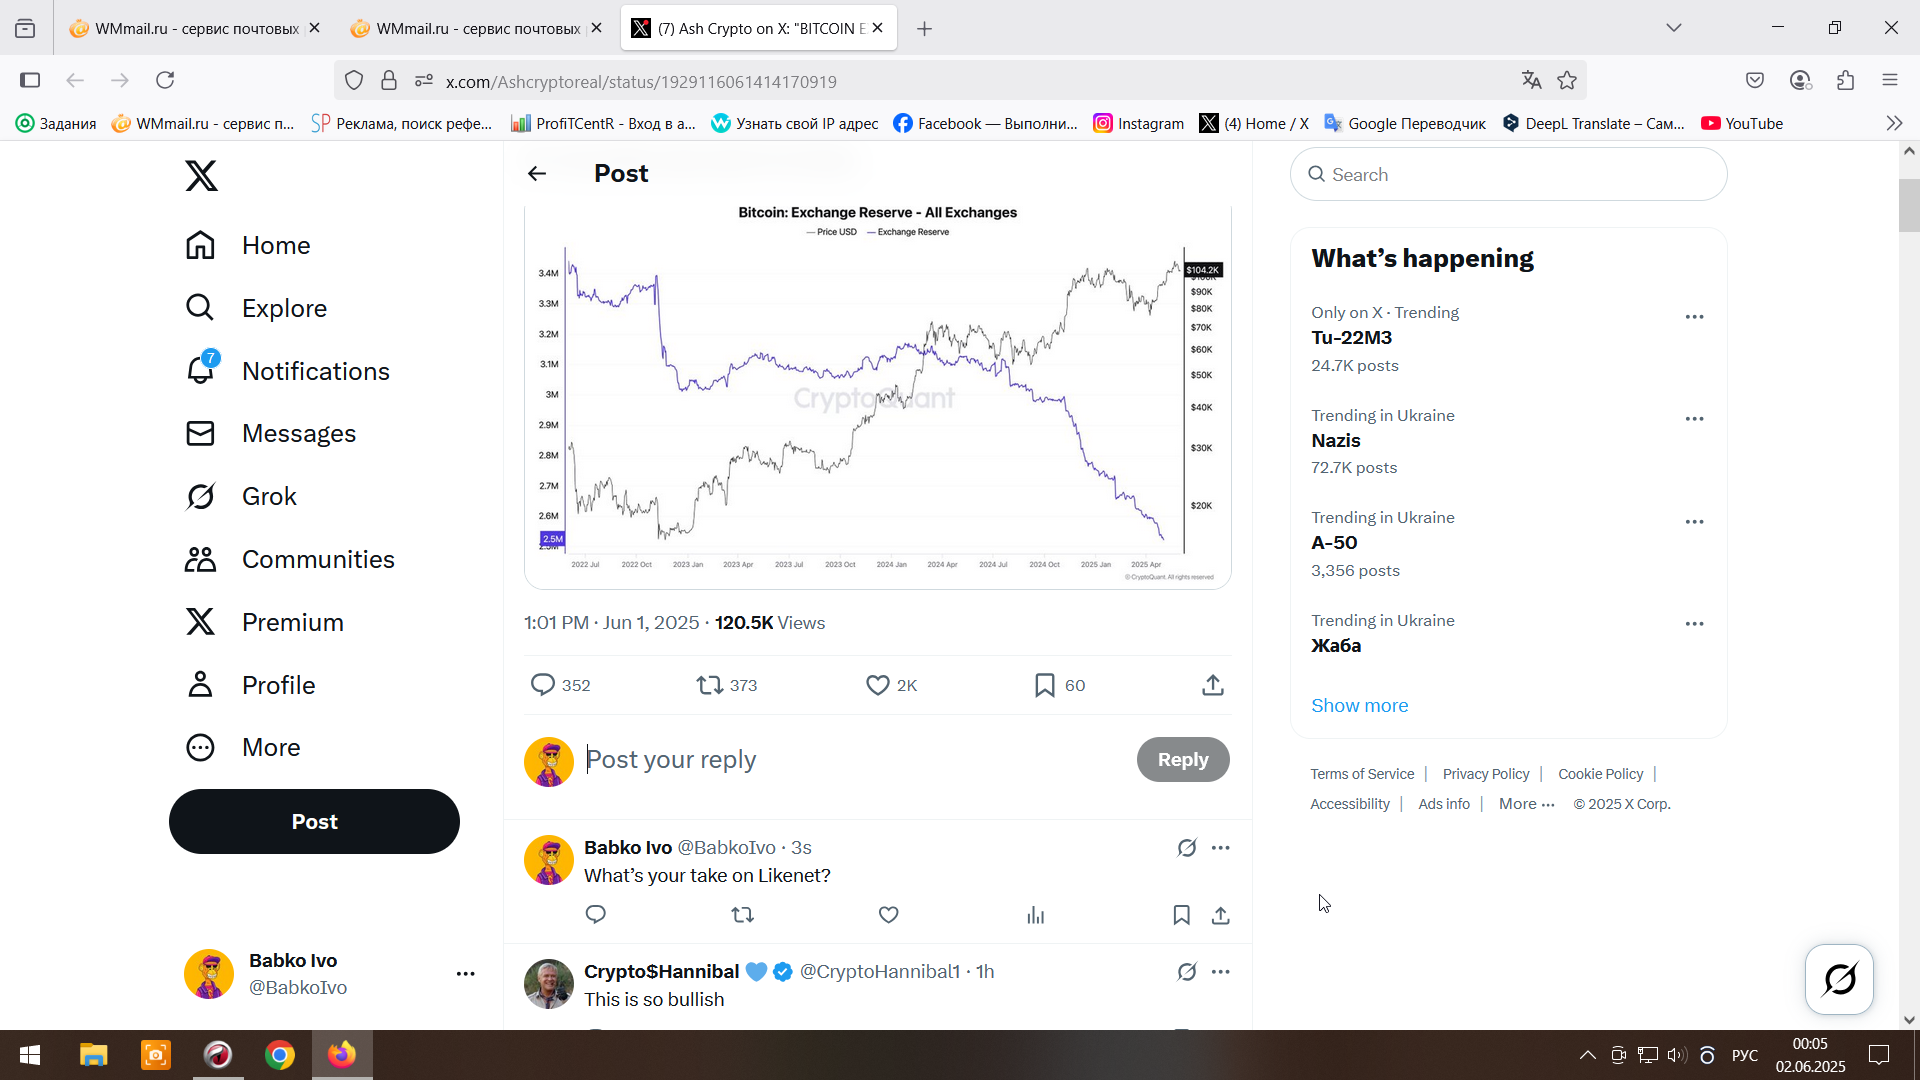View analytics on Babko Ivo's reply
This screenshot has height=1080, width=1920.
(x=1036, y=915)
